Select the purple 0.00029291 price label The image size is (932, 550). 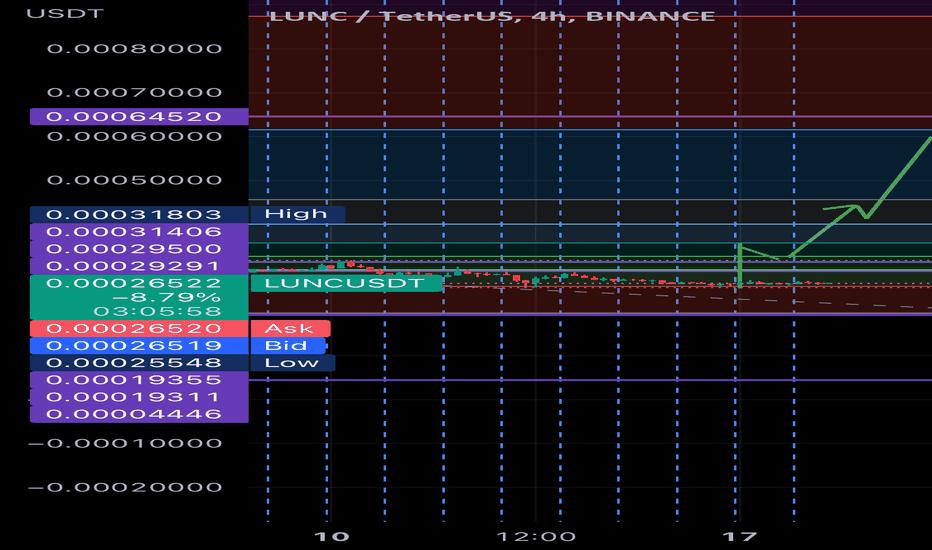click(139, 266)
